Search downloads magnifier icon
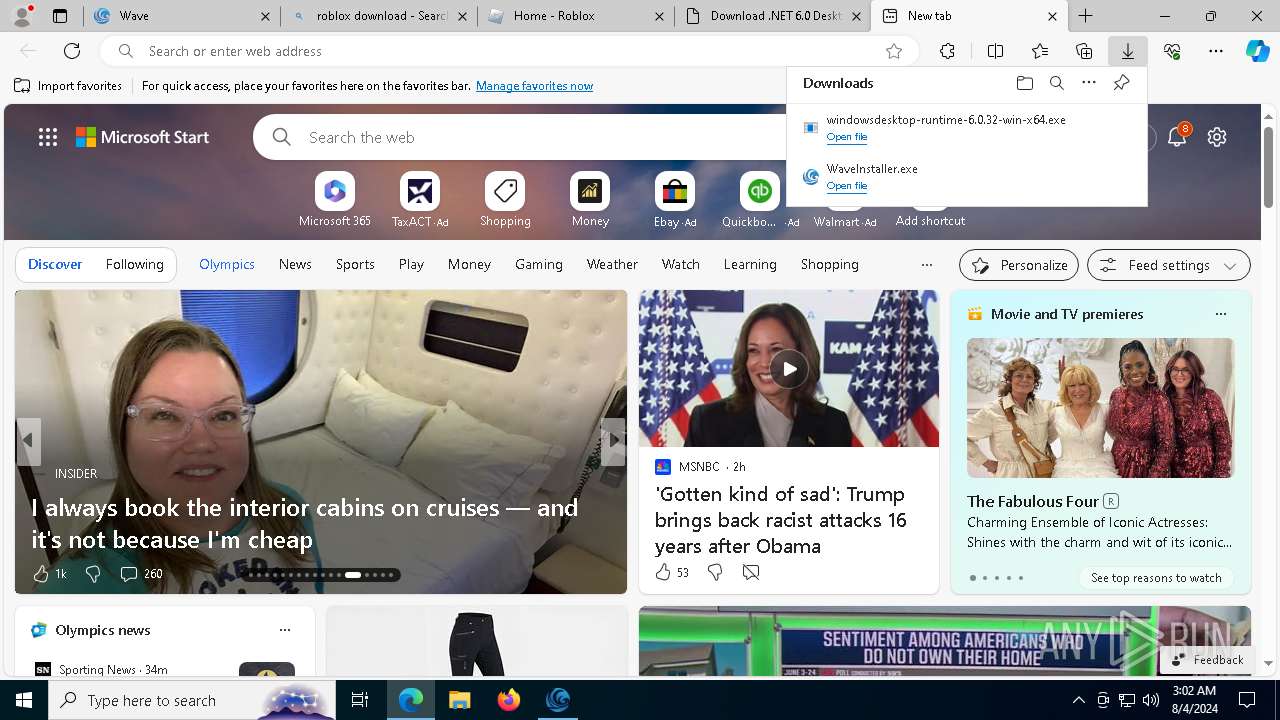Screen dimensions: 1280x720 coord(1056,83)
